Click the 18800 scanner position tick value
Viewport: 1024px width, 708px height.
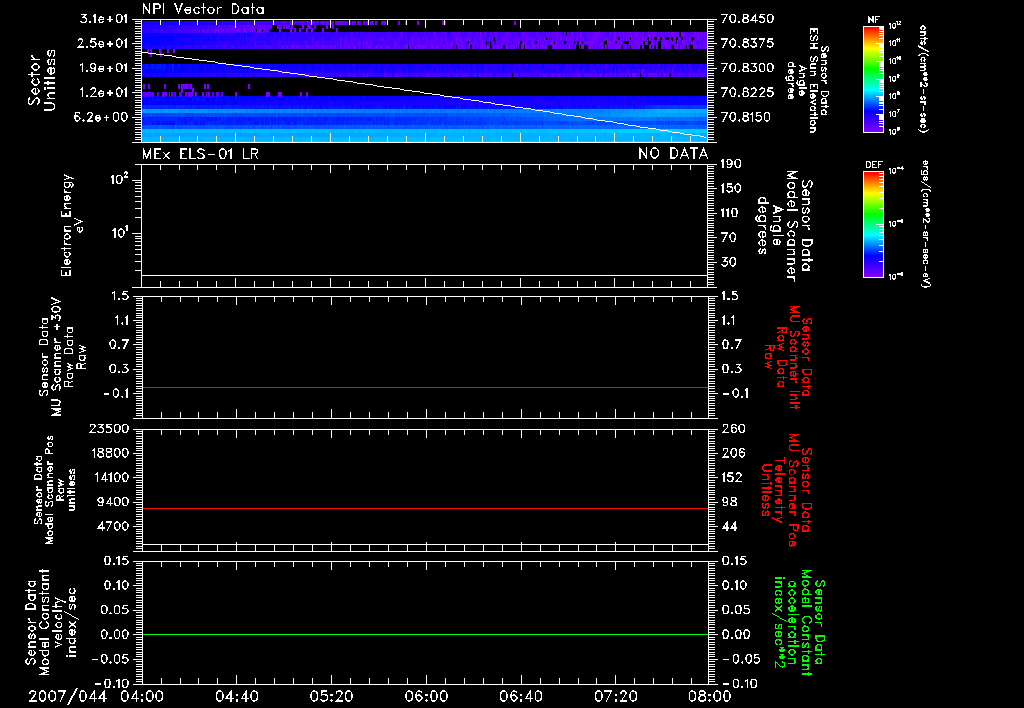click(x=108, y=453)
